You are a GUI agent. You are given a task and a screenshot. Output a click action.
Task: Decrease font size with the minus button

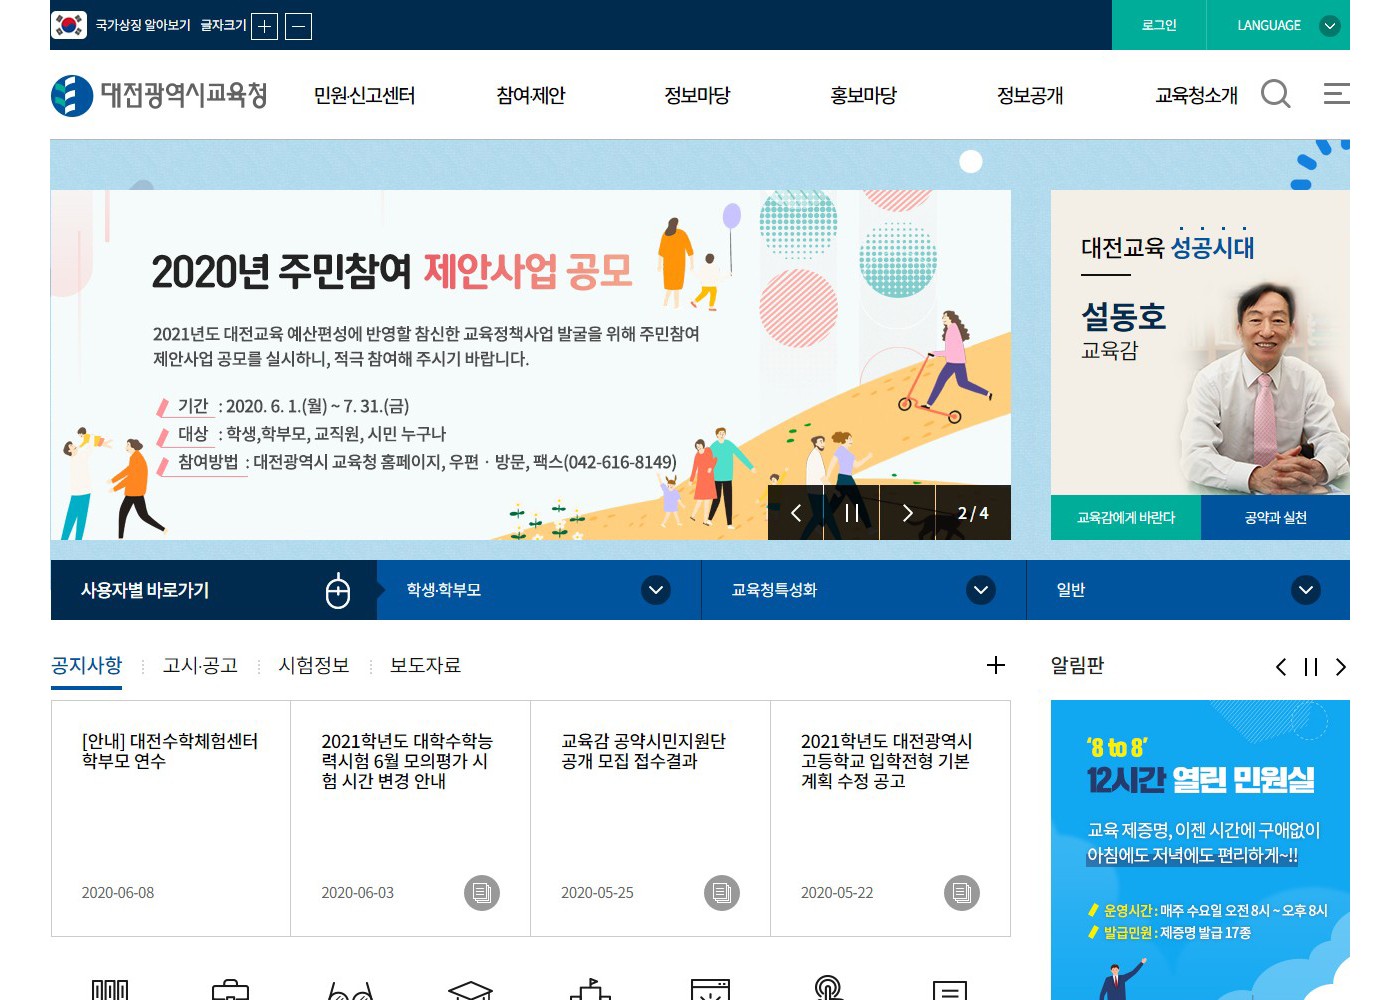point(298,26)
